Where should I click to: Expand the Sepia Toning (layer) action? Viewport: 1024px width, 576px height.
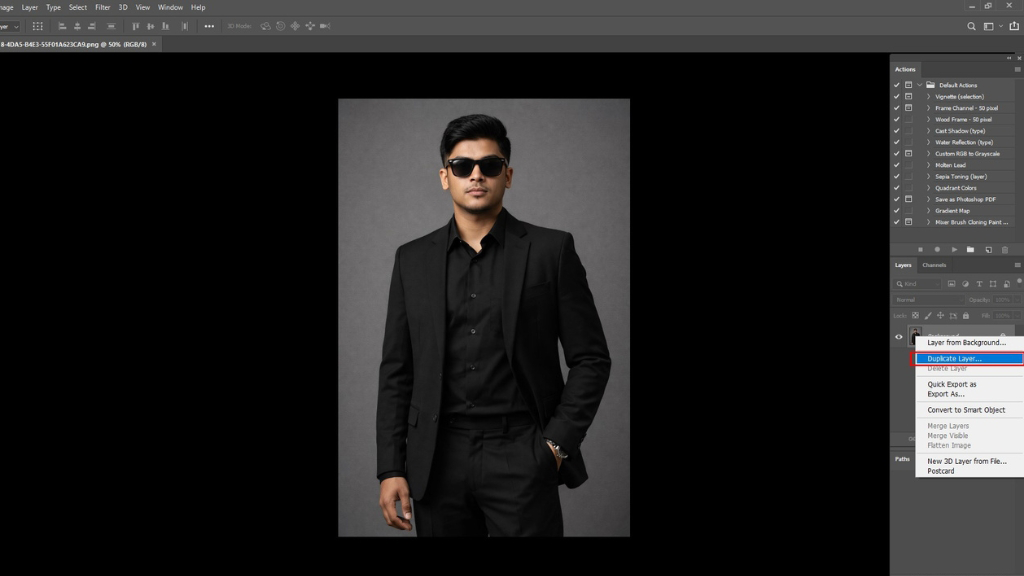coord(929,176)
